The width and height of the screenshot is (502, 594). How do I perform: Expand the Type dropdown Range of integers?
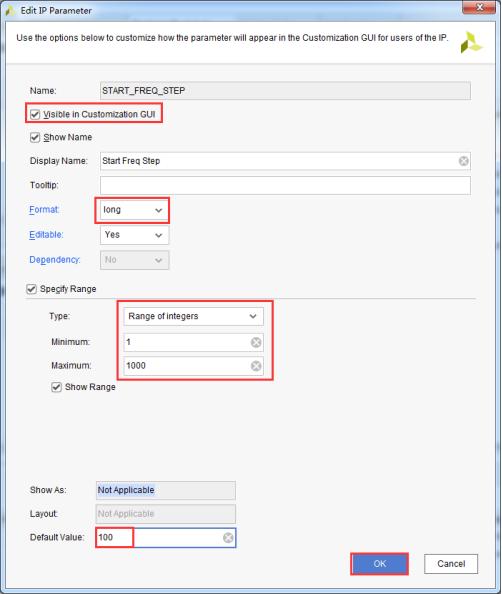193,316
